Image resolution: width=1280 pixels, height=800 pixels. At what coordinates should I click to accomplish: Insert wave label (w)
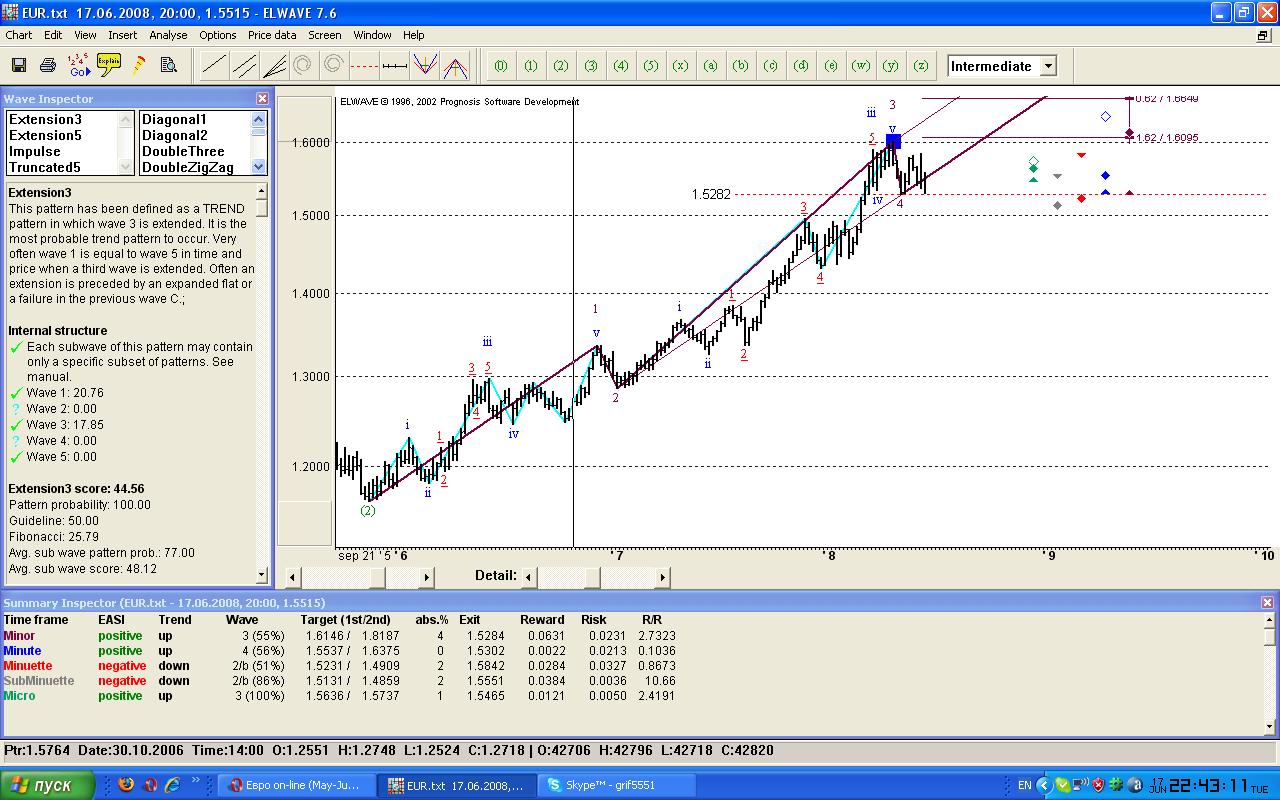(861, 66)
